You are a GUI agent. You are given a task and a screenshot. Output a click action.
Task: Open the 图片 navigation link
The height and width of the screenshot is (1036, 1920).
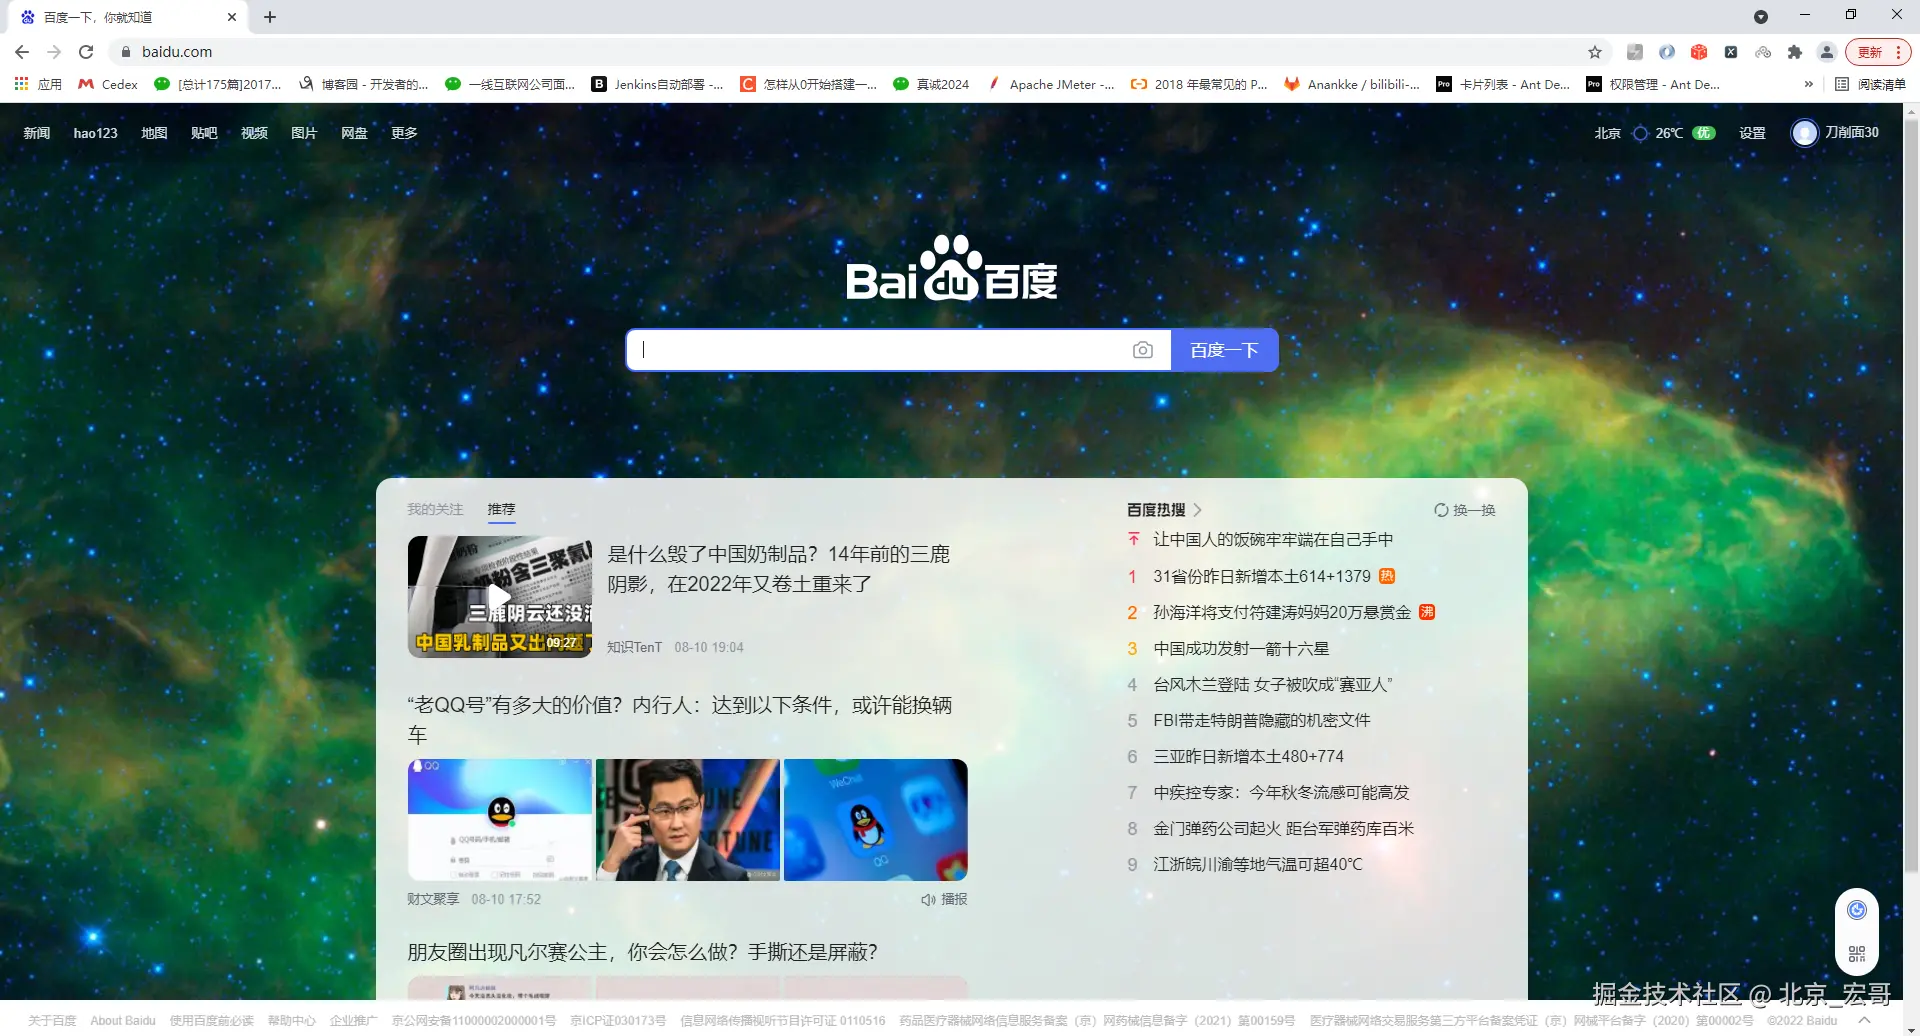click(304, 133)
